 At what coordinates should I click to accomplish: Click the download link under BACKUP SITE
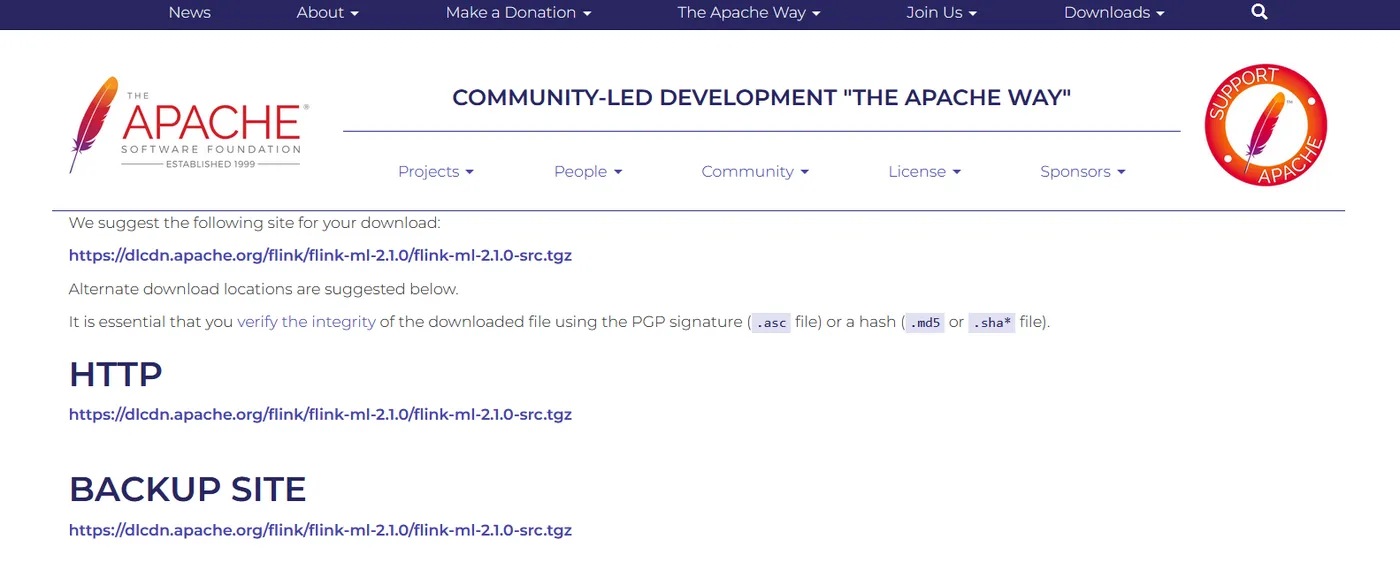[x=320, y=530]
